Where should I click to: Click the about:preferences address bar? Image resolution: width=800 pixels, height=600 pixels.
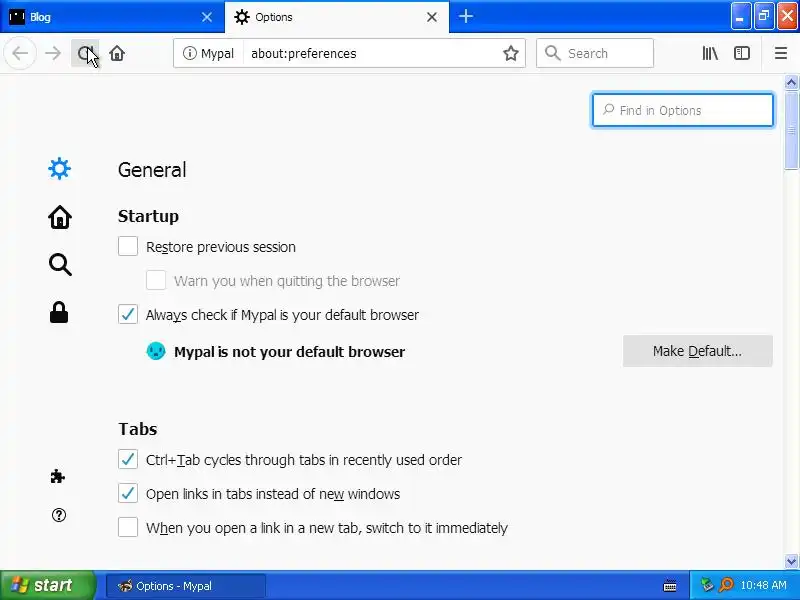pos(372,53)
